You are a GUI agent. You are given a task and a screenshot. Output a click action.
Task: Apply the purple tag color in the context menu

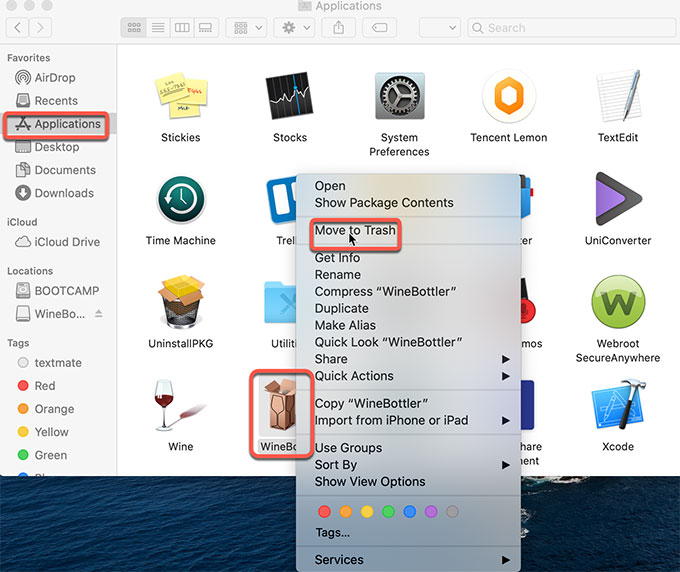431,512
